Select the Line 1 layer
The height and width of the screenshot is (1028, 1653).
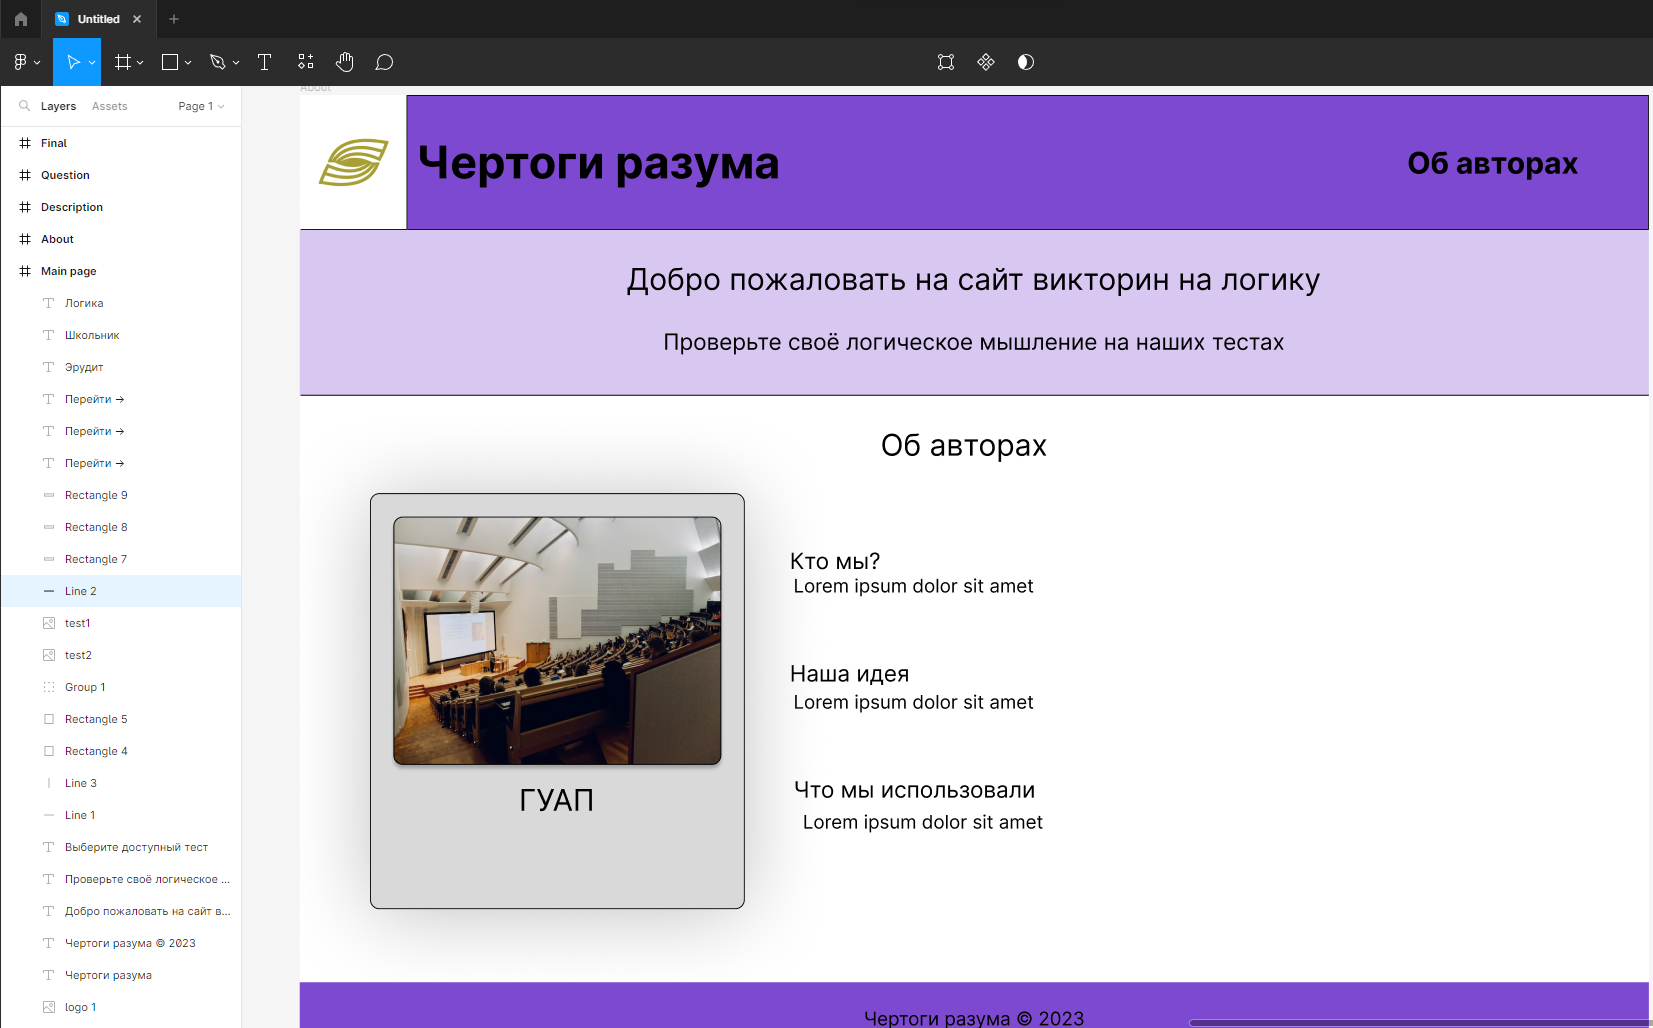(121, 815)
